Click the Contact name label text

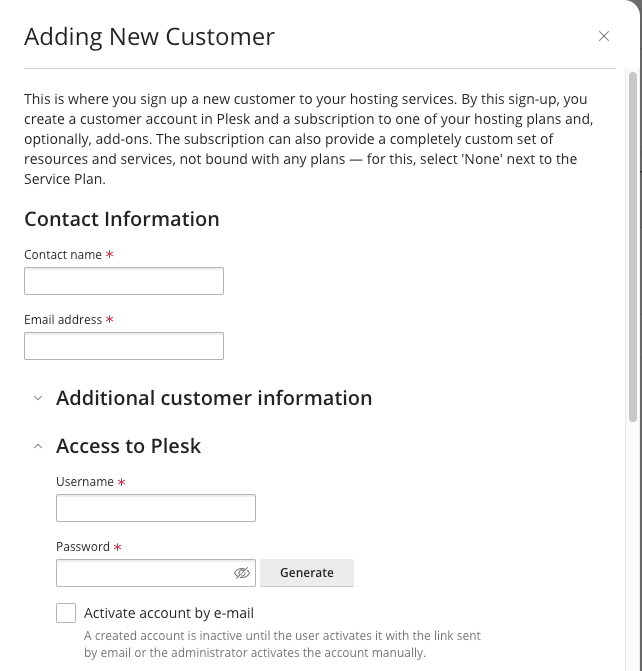pyautogui.click(x=63, y=255)
